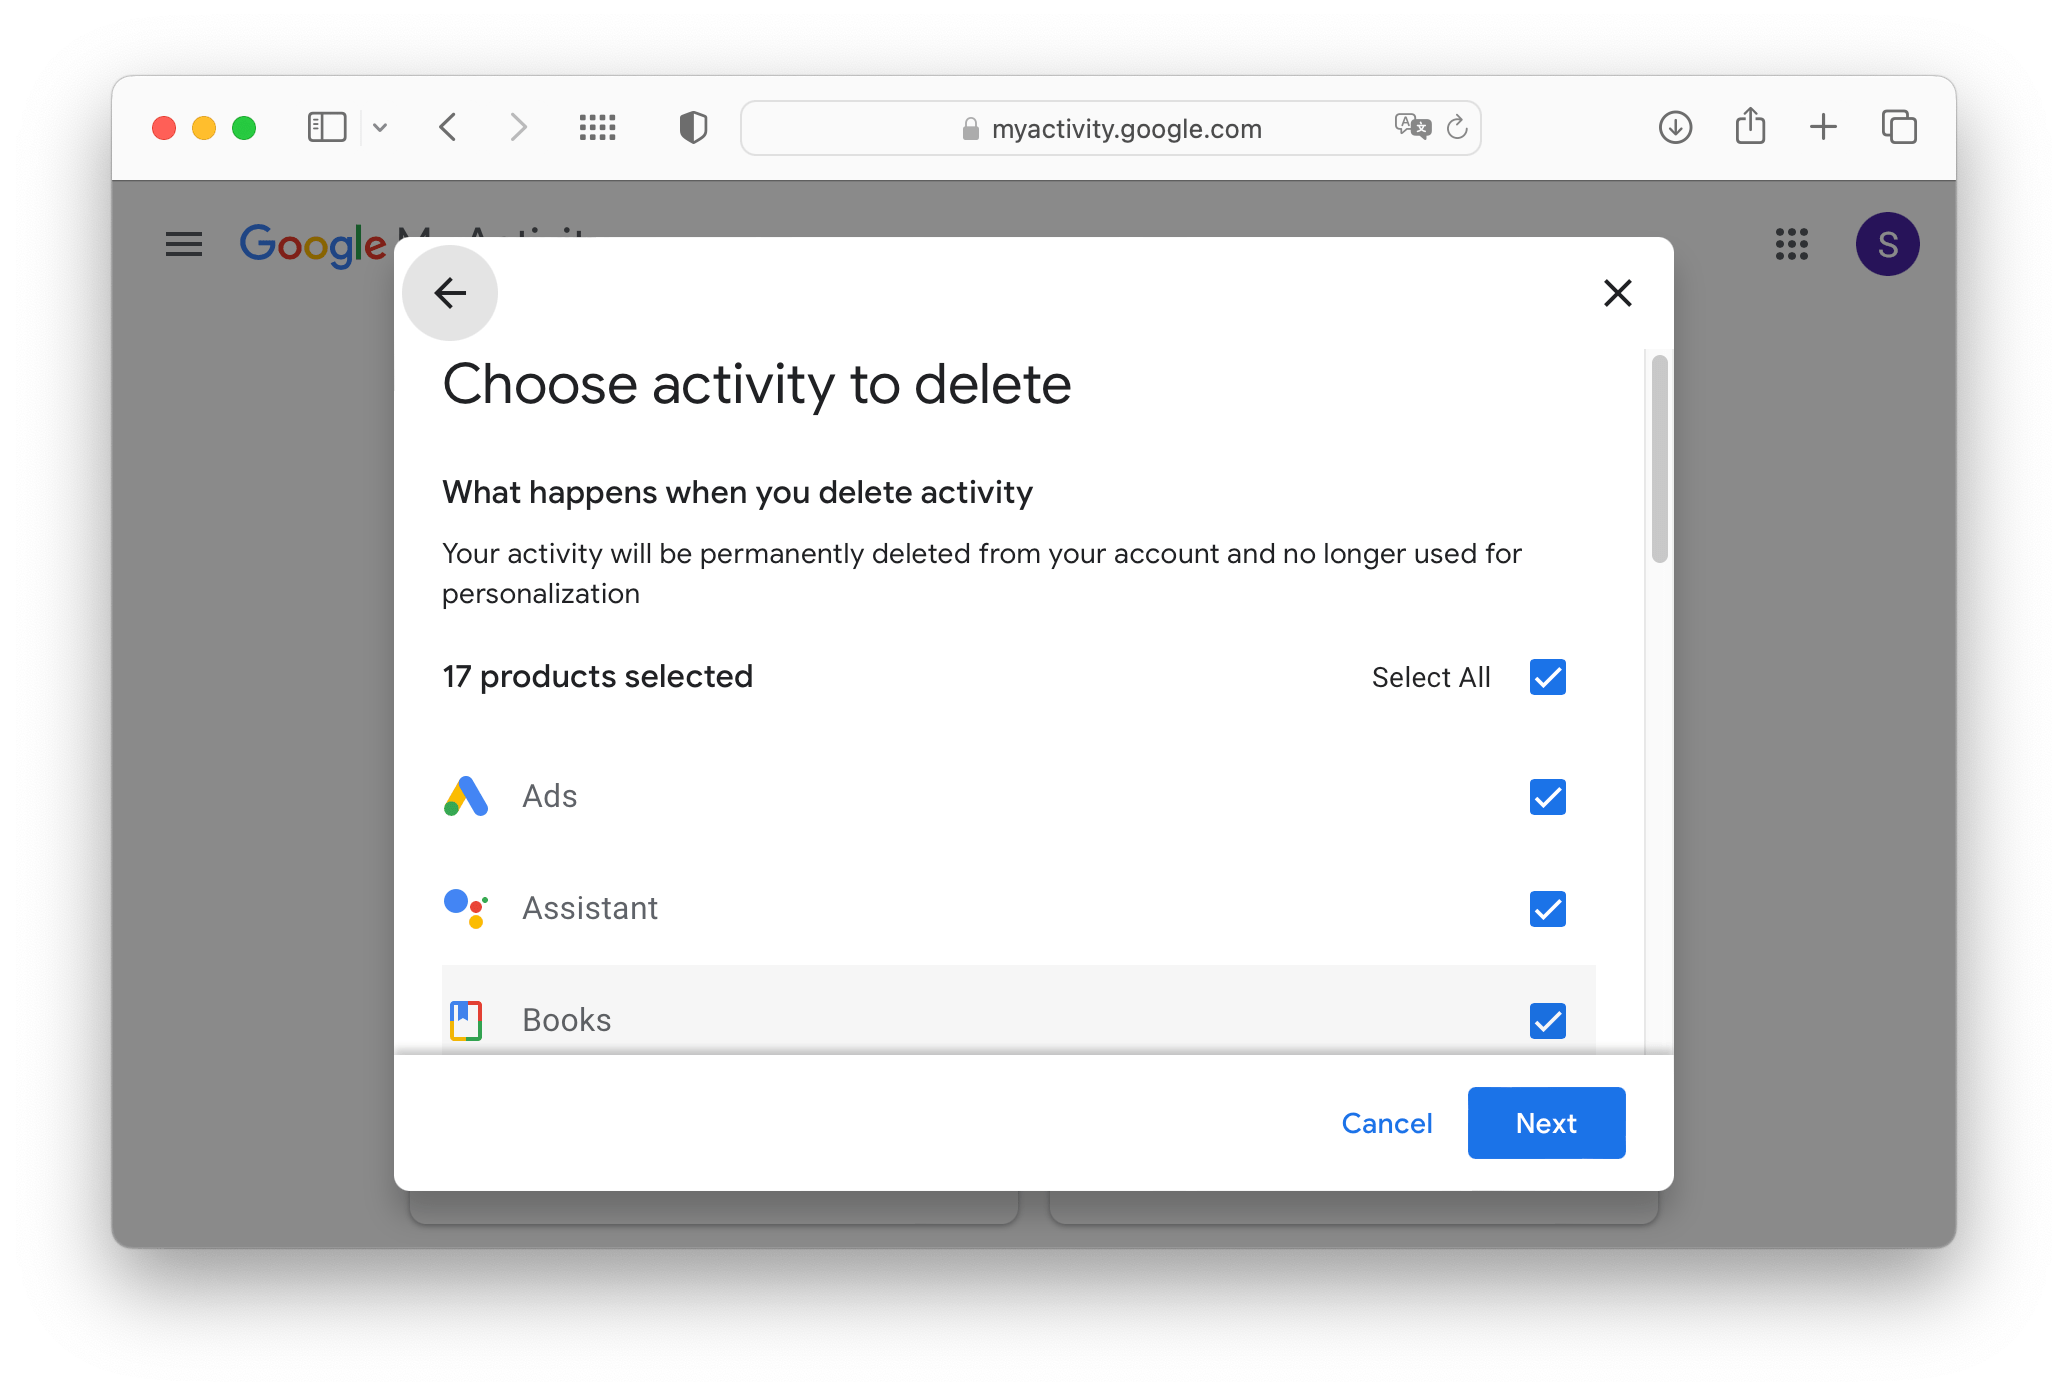Click the browser grid apps icon
This screenshot has width=2068, height=1396.
pos(598,126)
